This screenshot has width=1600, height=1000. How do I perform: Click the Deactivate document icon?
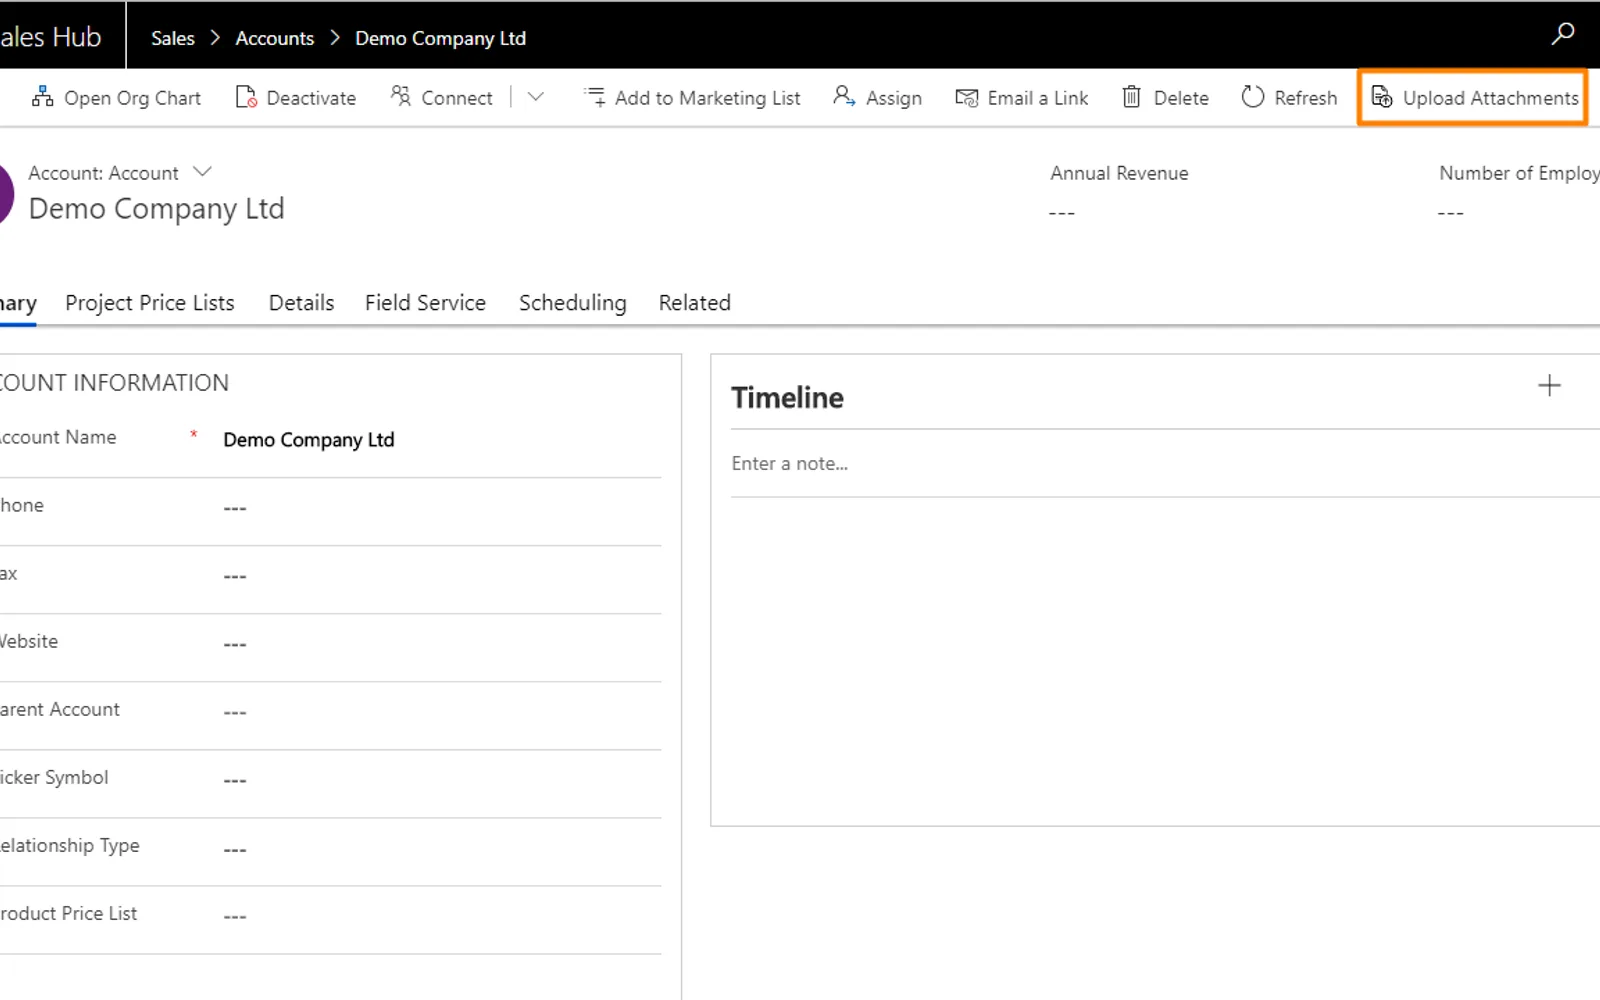pyautogui.click(x=246, y=97)
